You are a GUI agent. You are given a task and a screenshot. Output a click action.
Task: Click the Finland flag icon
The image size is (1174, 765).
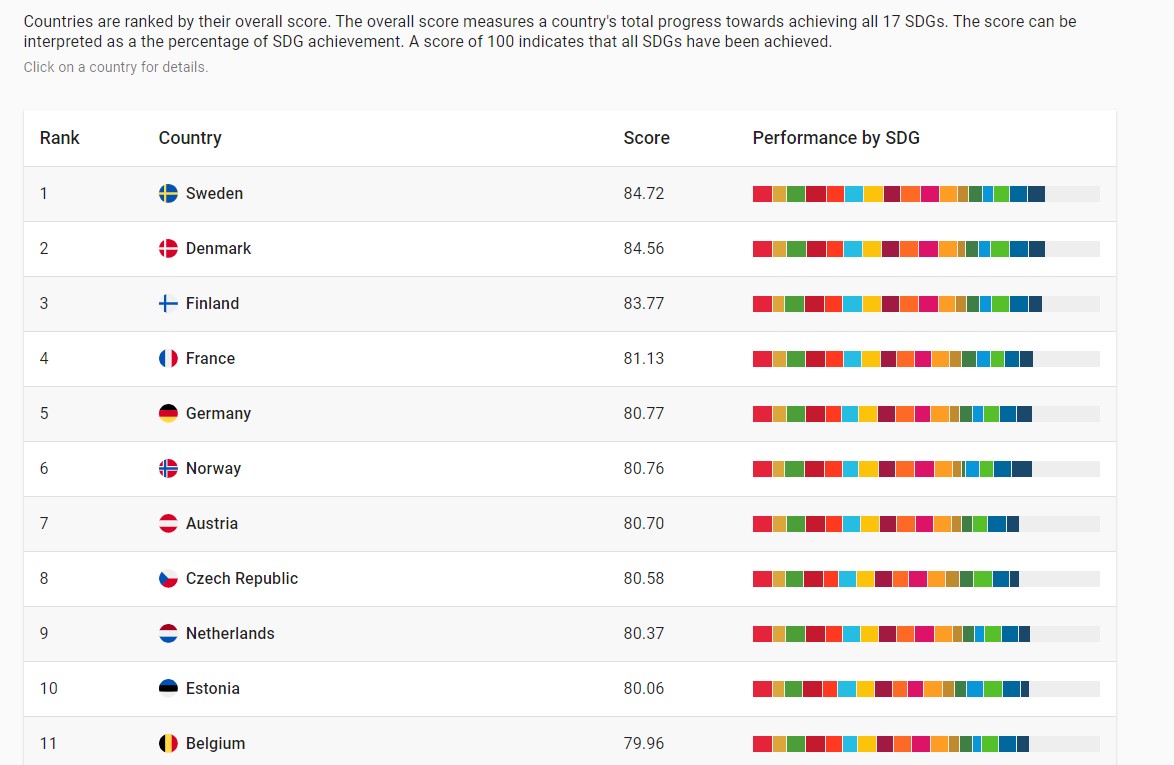(168, 303)
